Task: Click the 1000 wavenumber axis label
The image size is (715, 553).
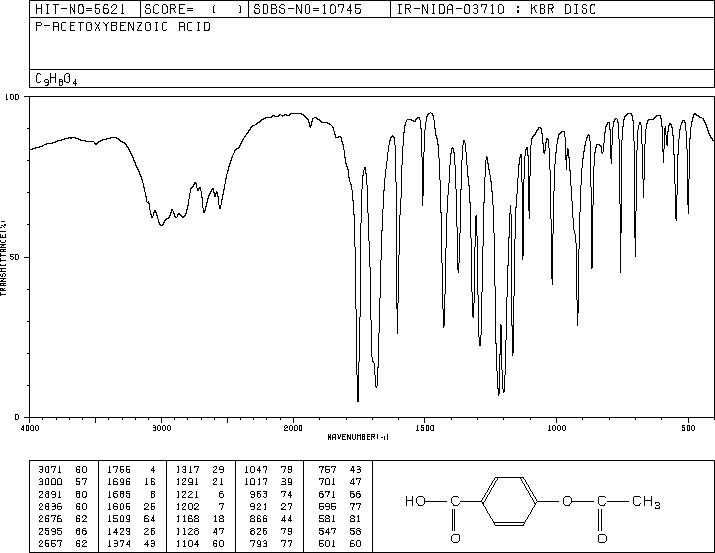Action: pyautogui.click(x=556, y=428)
